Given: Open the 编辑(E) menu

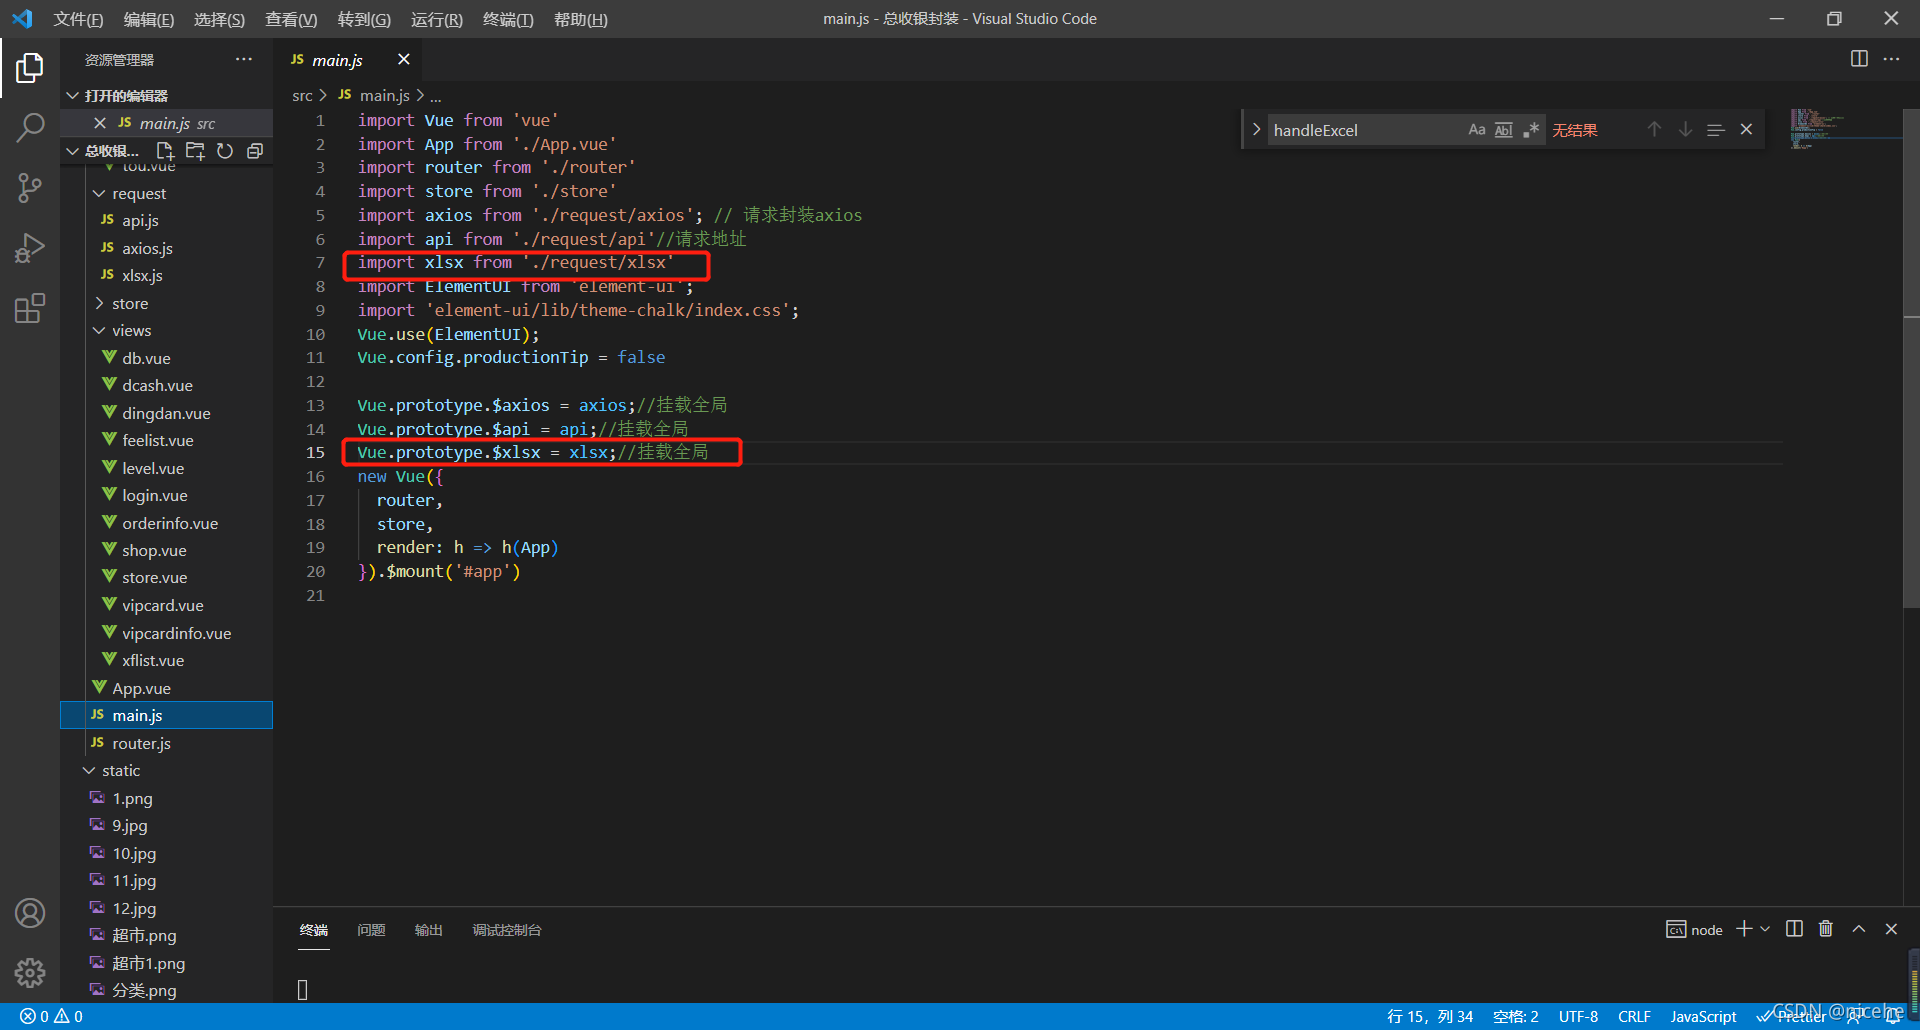Looking at the screenshot, I should click(x=148, y=19).
